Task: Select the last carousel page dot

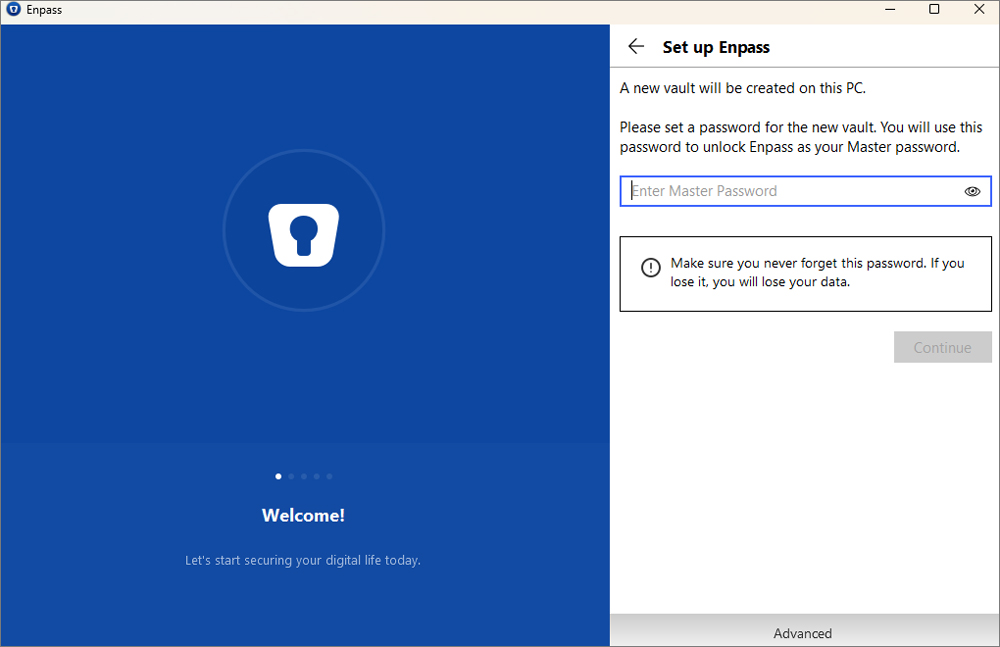Action: (x=330, y=476)
